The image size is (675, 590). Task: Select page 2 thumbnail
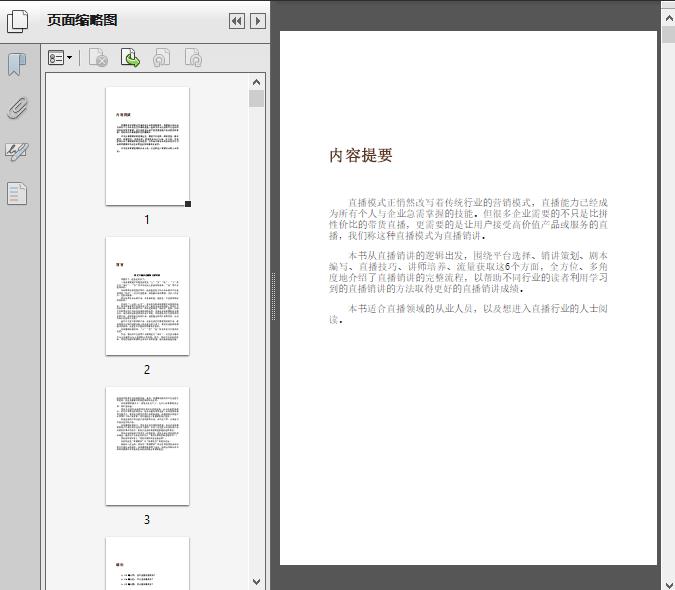(x=147, y=296)
